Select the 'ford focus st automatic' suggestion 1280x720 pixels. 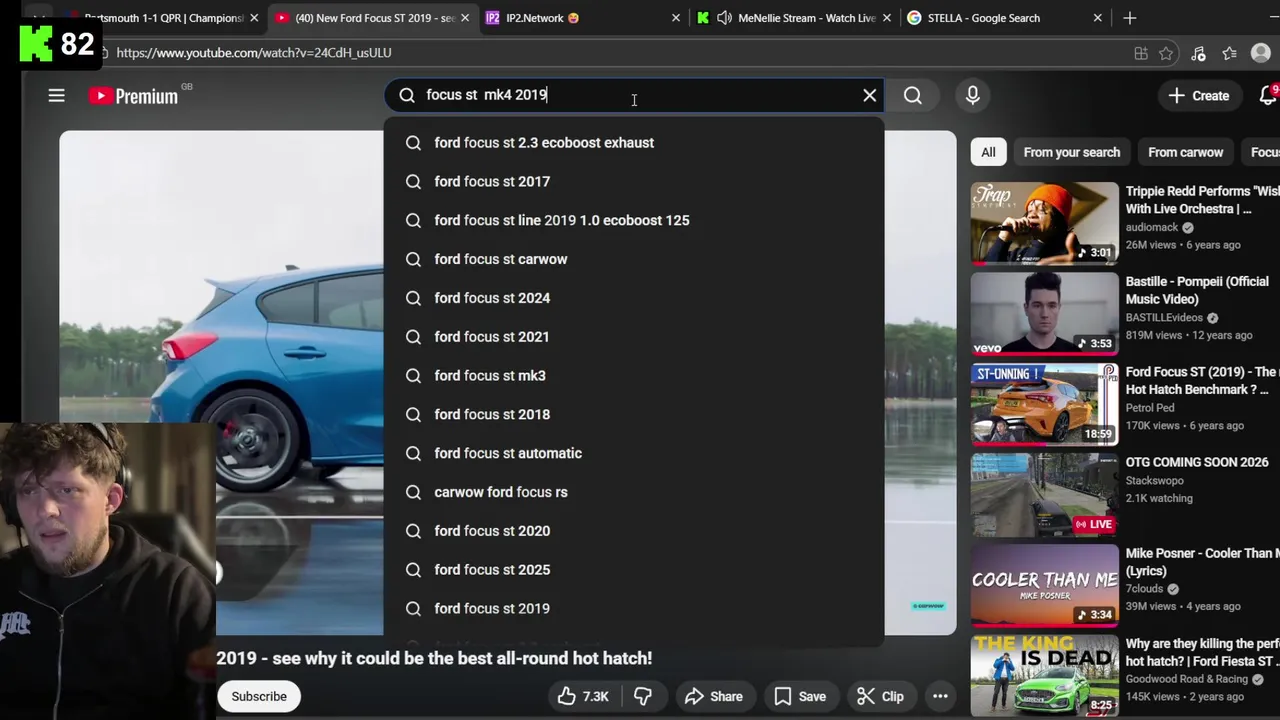click(x=634, y=453)
